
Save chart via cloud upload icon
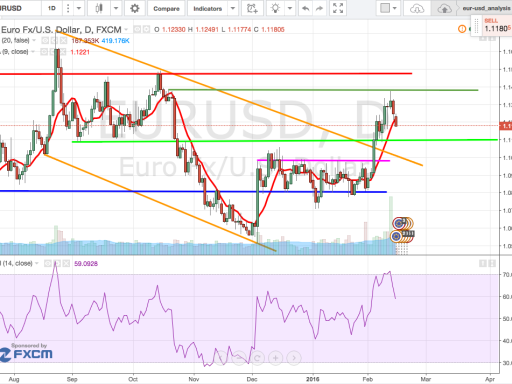click(x=444, y=8)
